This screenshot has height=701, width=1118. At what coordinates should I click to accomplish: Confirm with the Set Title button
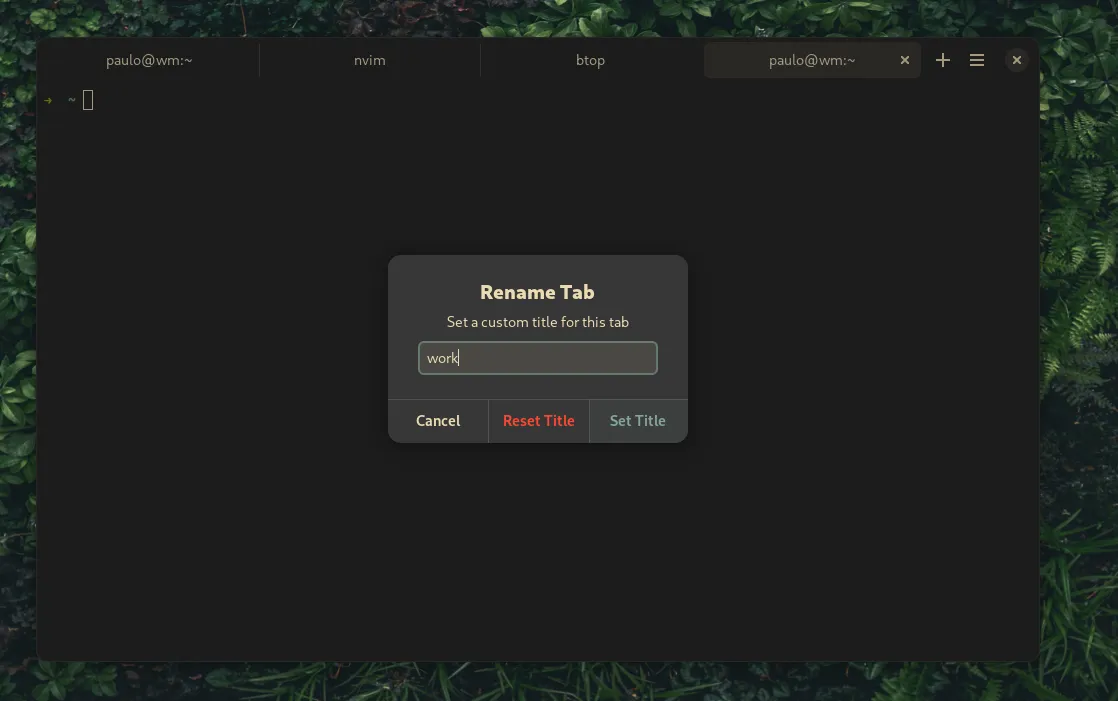(637, 421)
